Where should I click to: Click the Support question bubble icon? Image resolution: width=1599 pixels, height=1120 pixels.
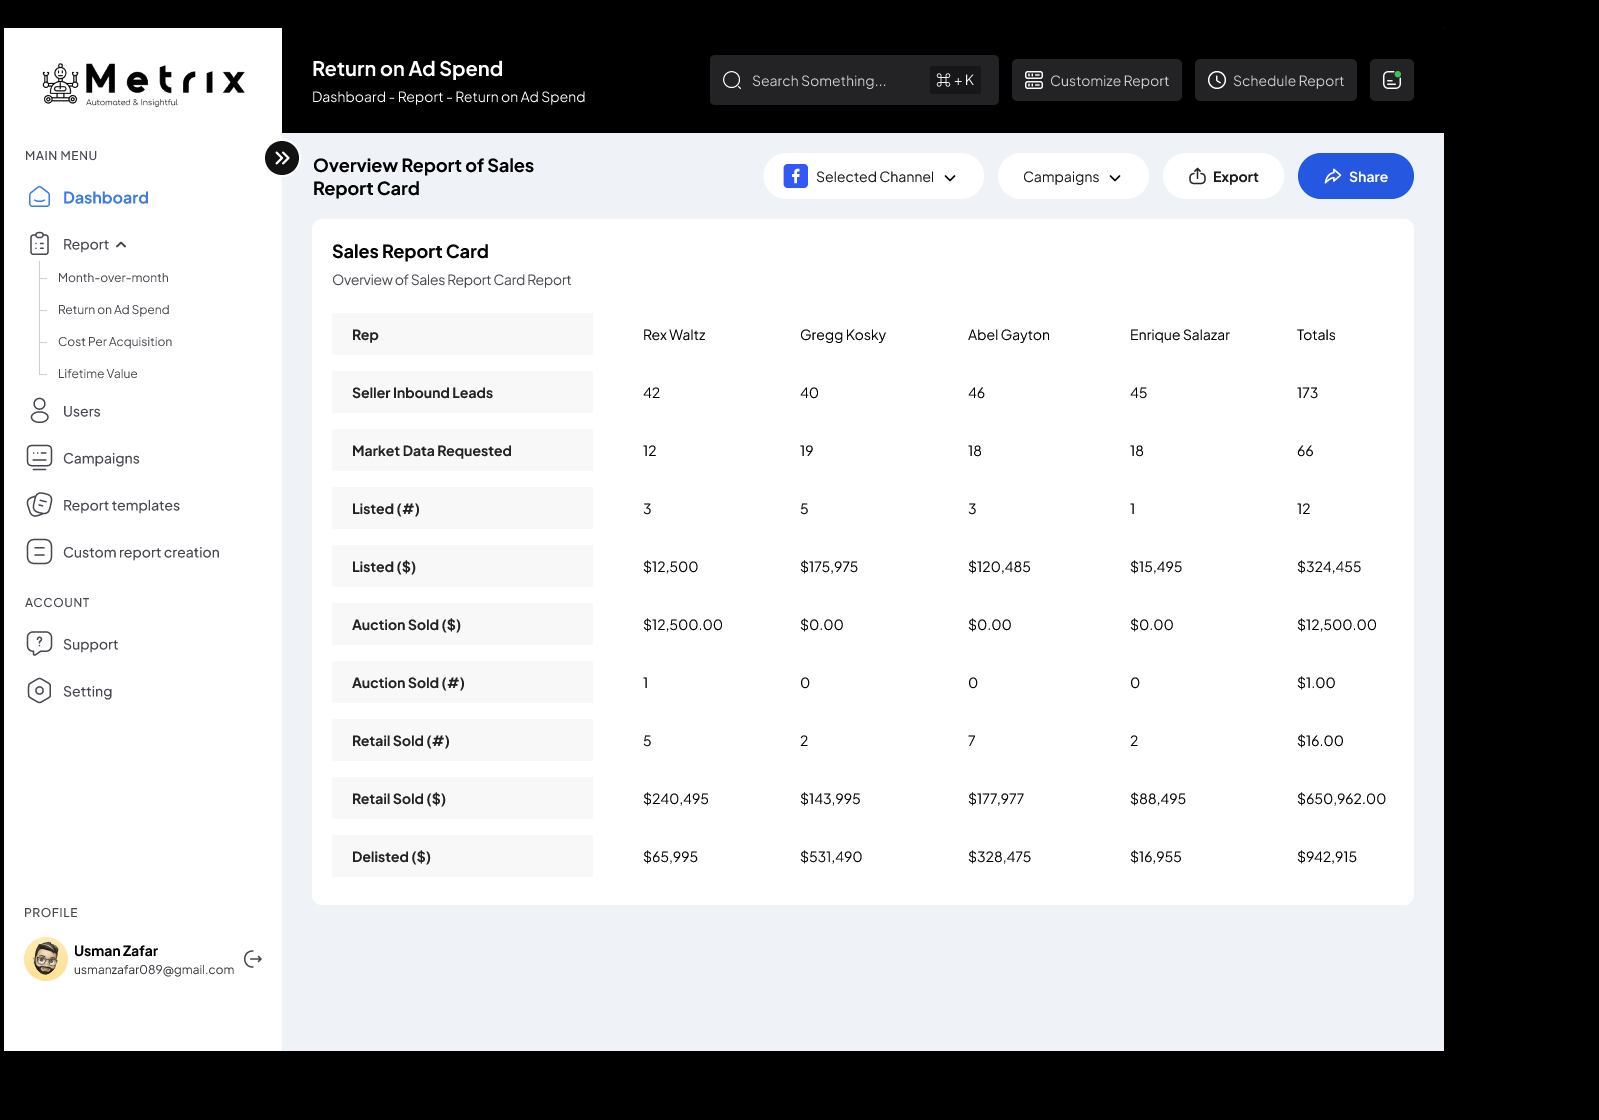pyautogui.click(x=39, y=644)
